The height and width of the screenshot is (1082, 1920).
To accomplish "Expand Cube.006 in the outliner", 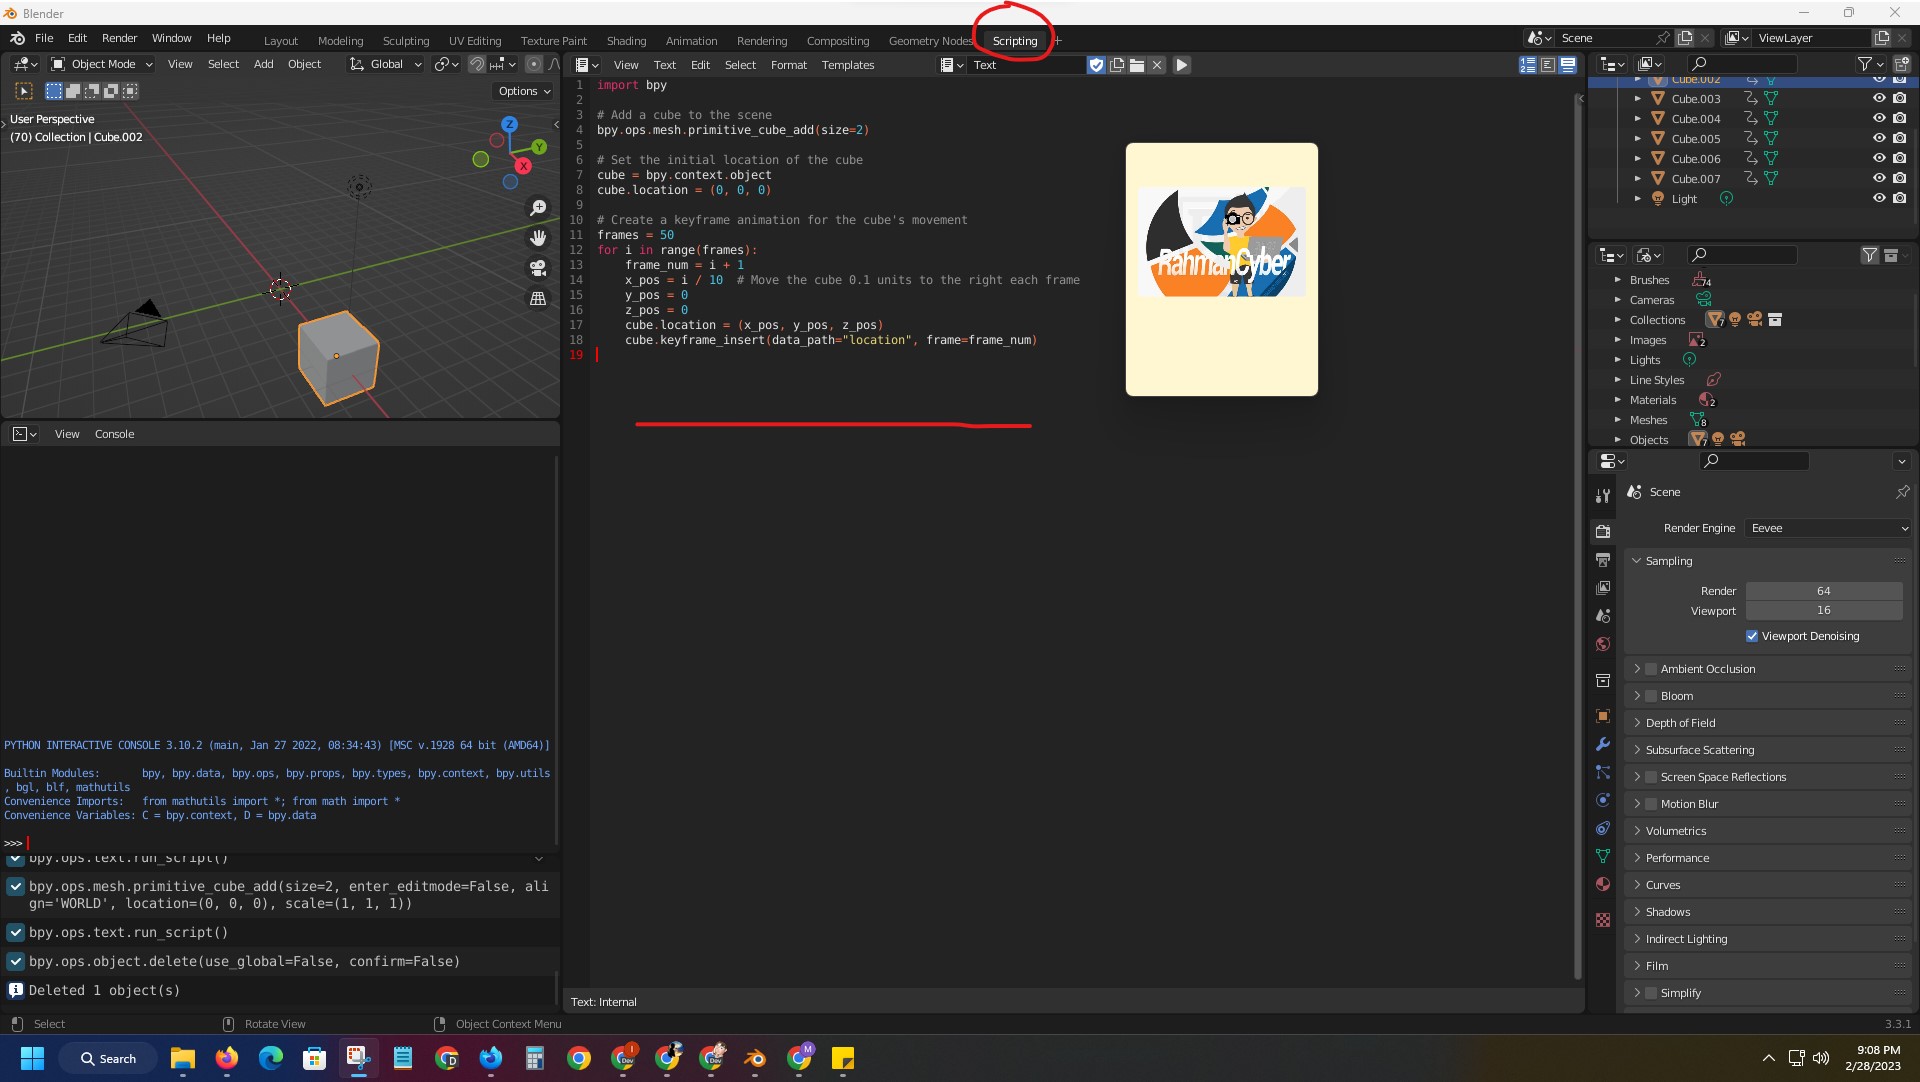I will [1637, 159].
